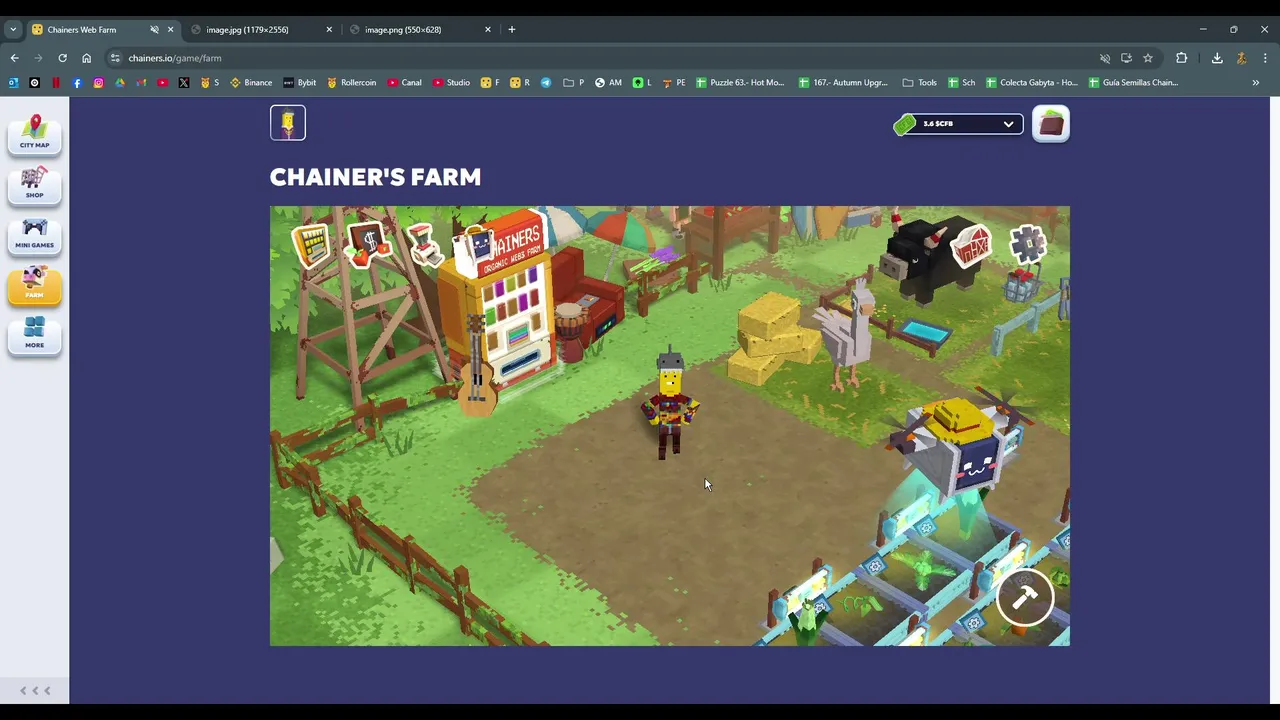Open the X (Twitter) bookmark icon
Viewport: 1280px width, 720px height.
[184, 82]
